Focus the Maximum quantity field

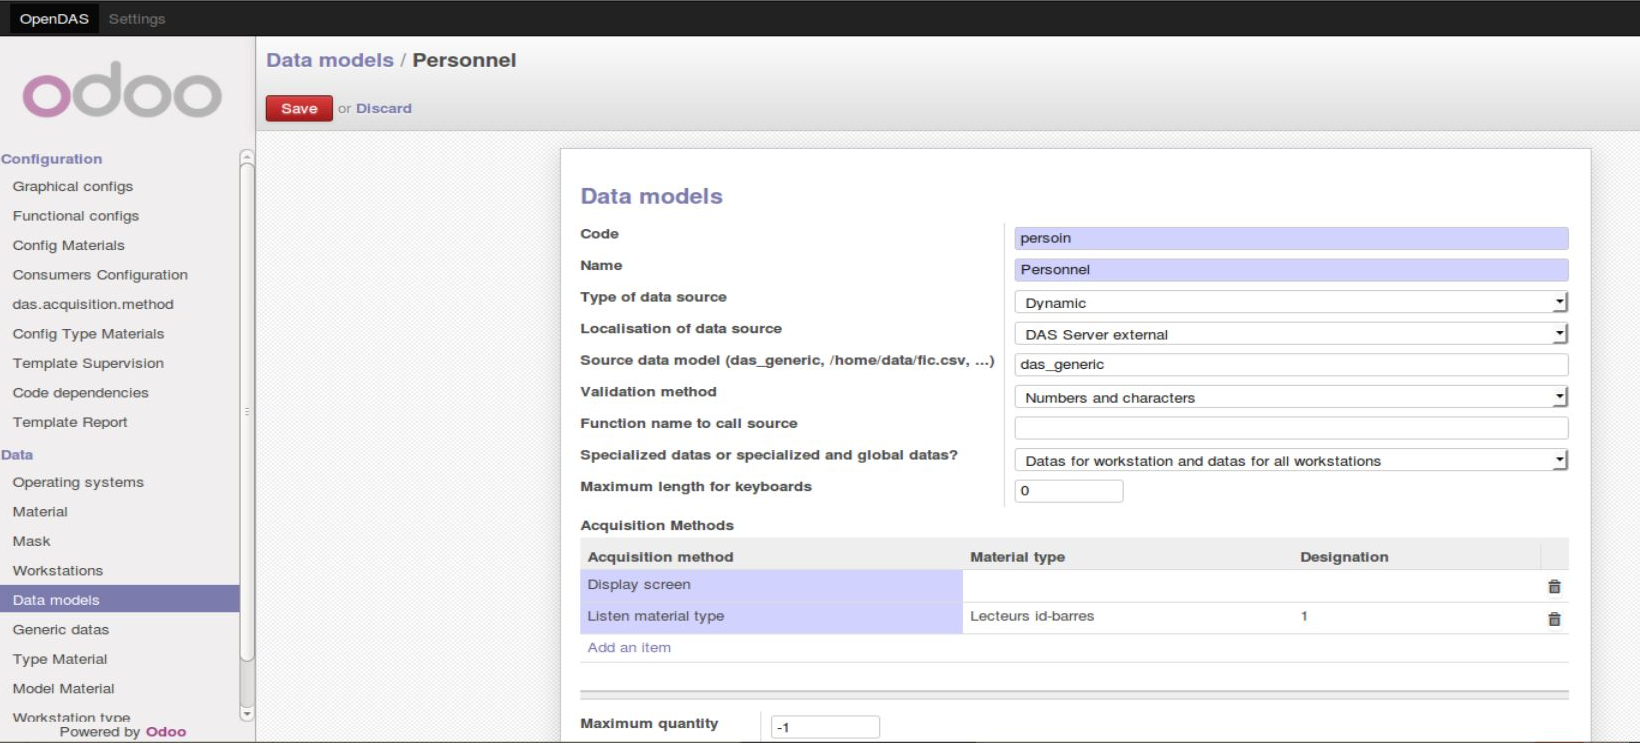[825, 727]
